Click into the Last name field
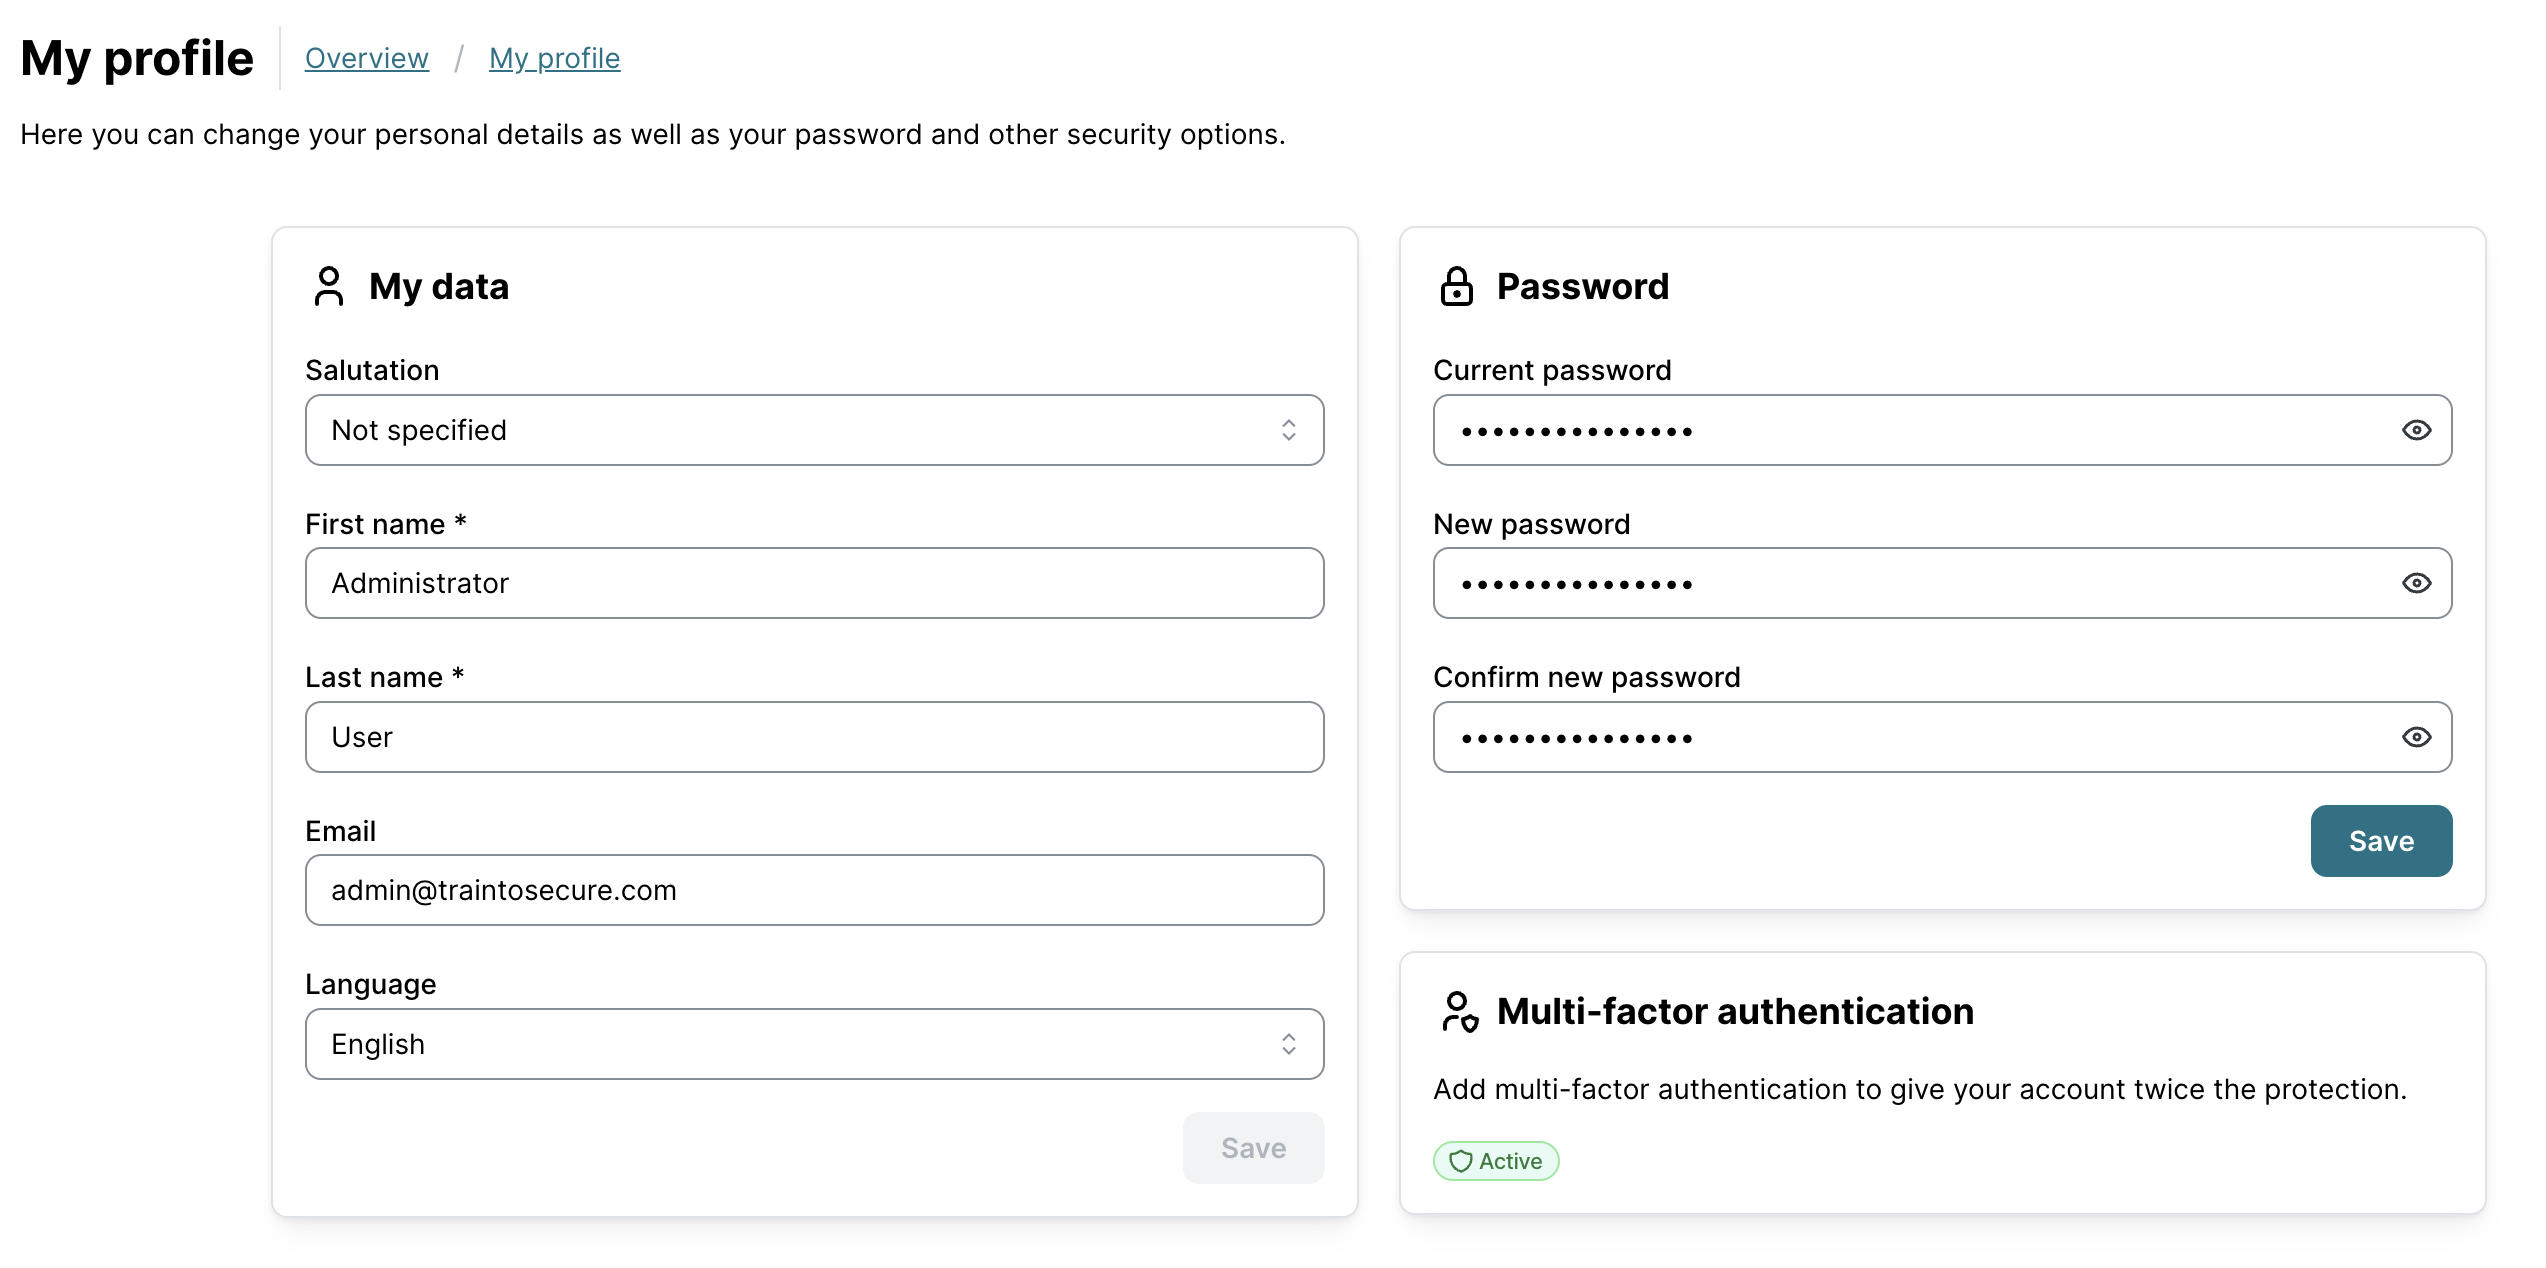The width and height of the screenshot is (2546, 1268). [x=814, y=737]
